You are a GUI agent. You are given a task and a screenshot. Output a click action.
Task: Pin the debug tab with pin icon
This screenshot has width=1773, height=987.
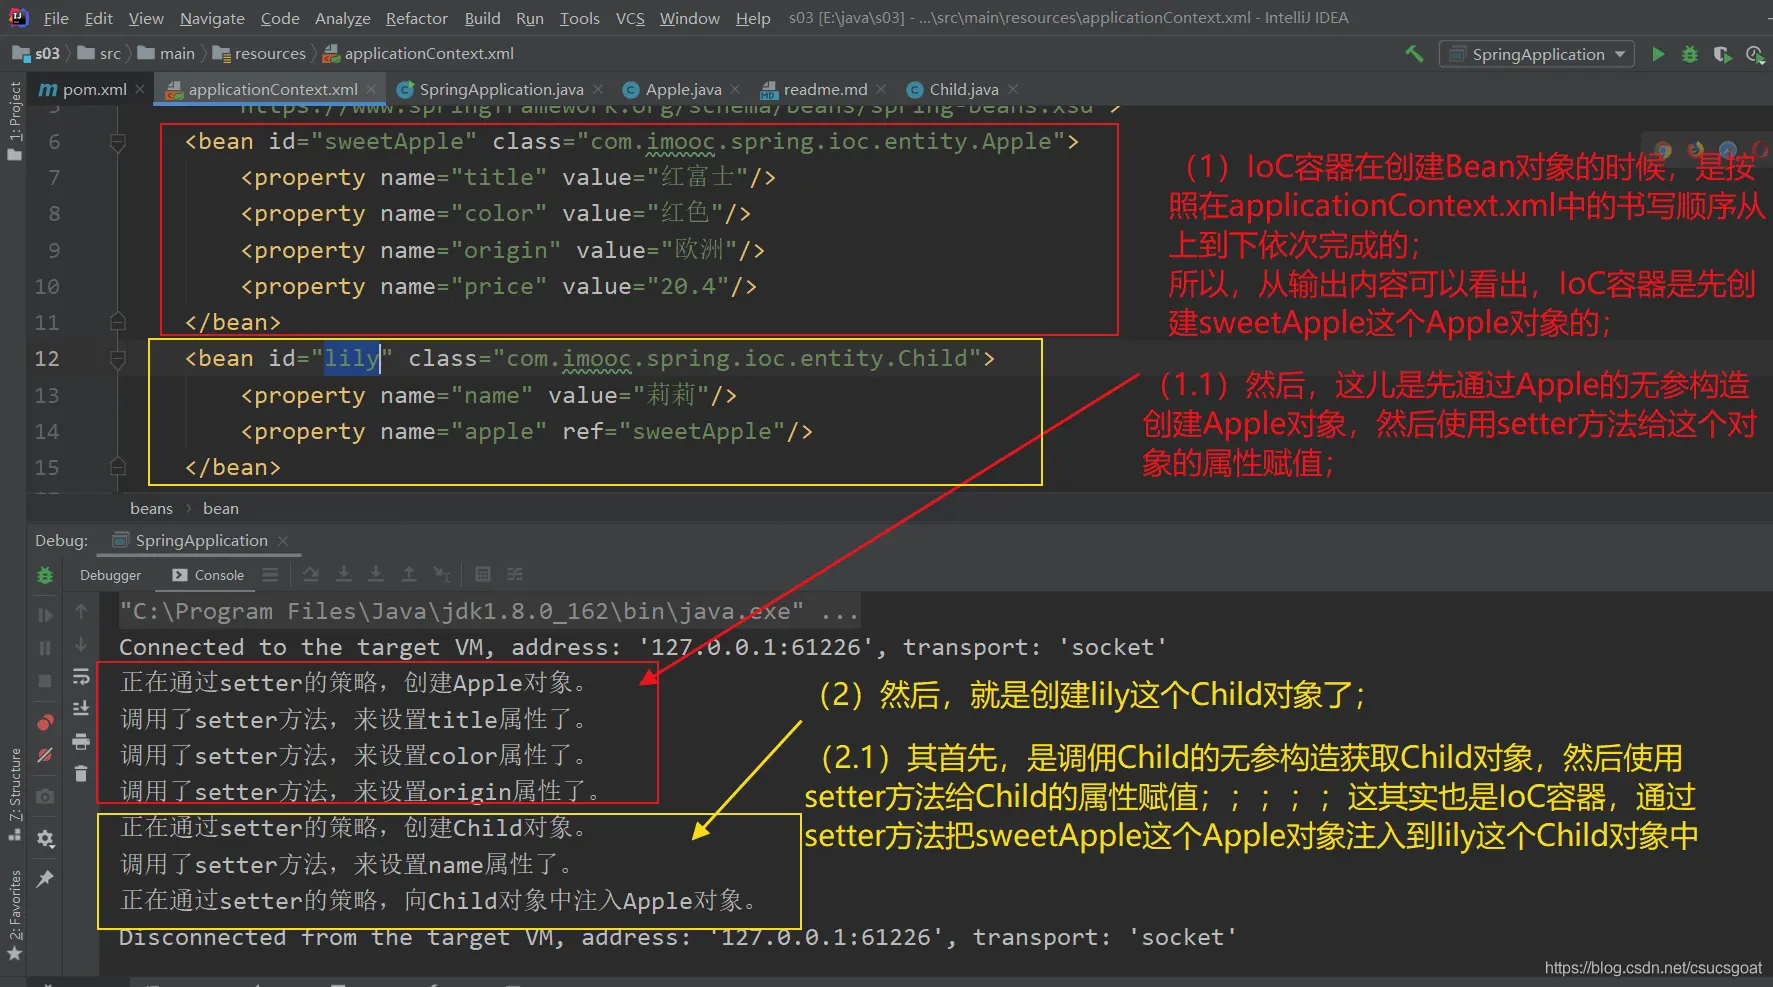[45, 879]
